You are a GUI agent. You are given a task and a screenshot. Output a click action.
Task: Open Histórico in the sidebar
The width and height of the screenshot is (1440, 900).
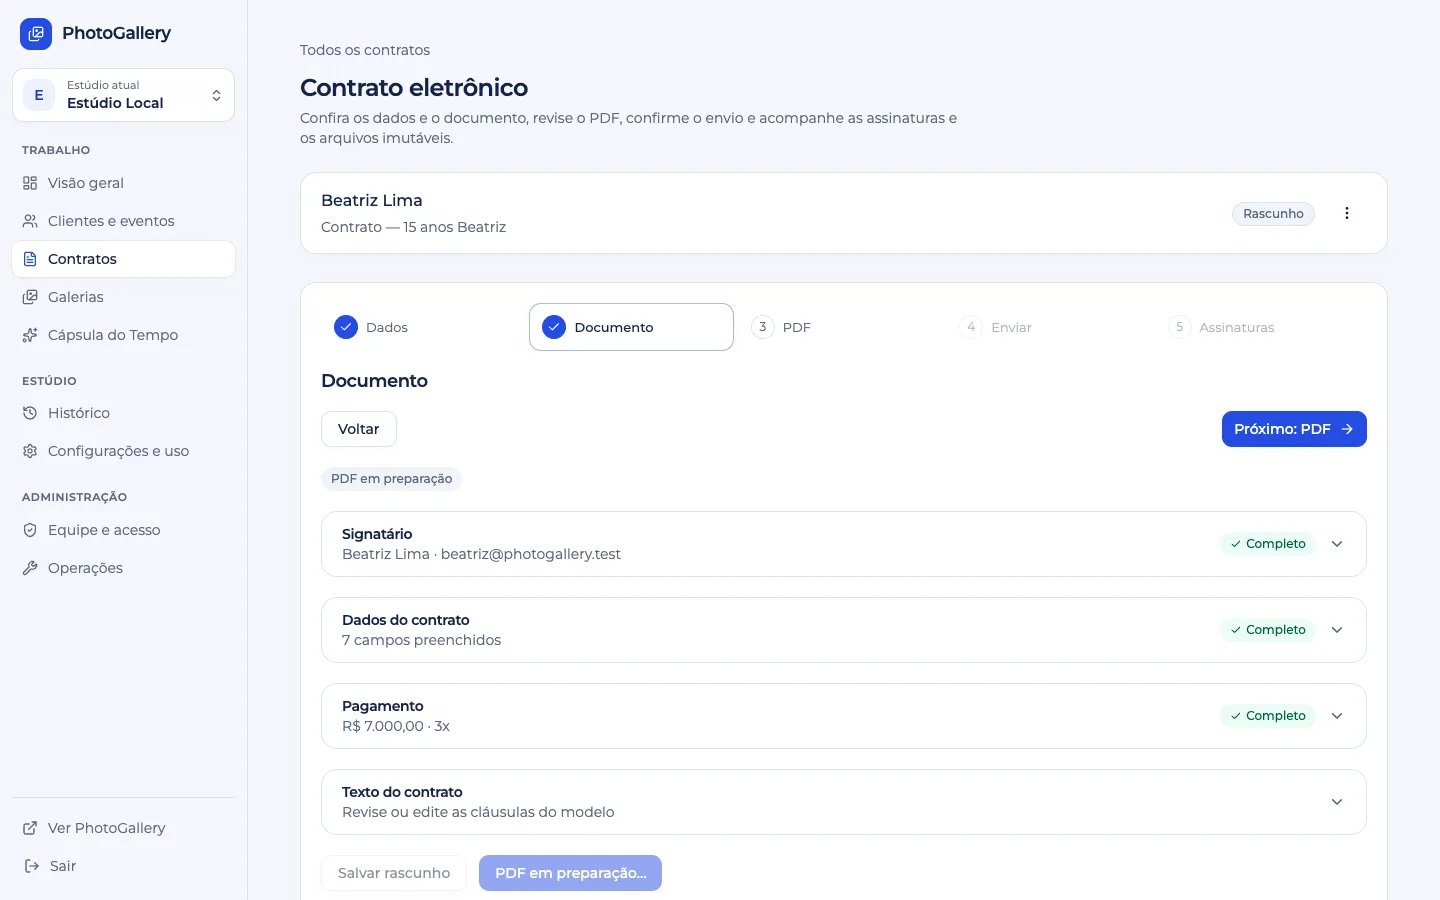tap(123, 413)
